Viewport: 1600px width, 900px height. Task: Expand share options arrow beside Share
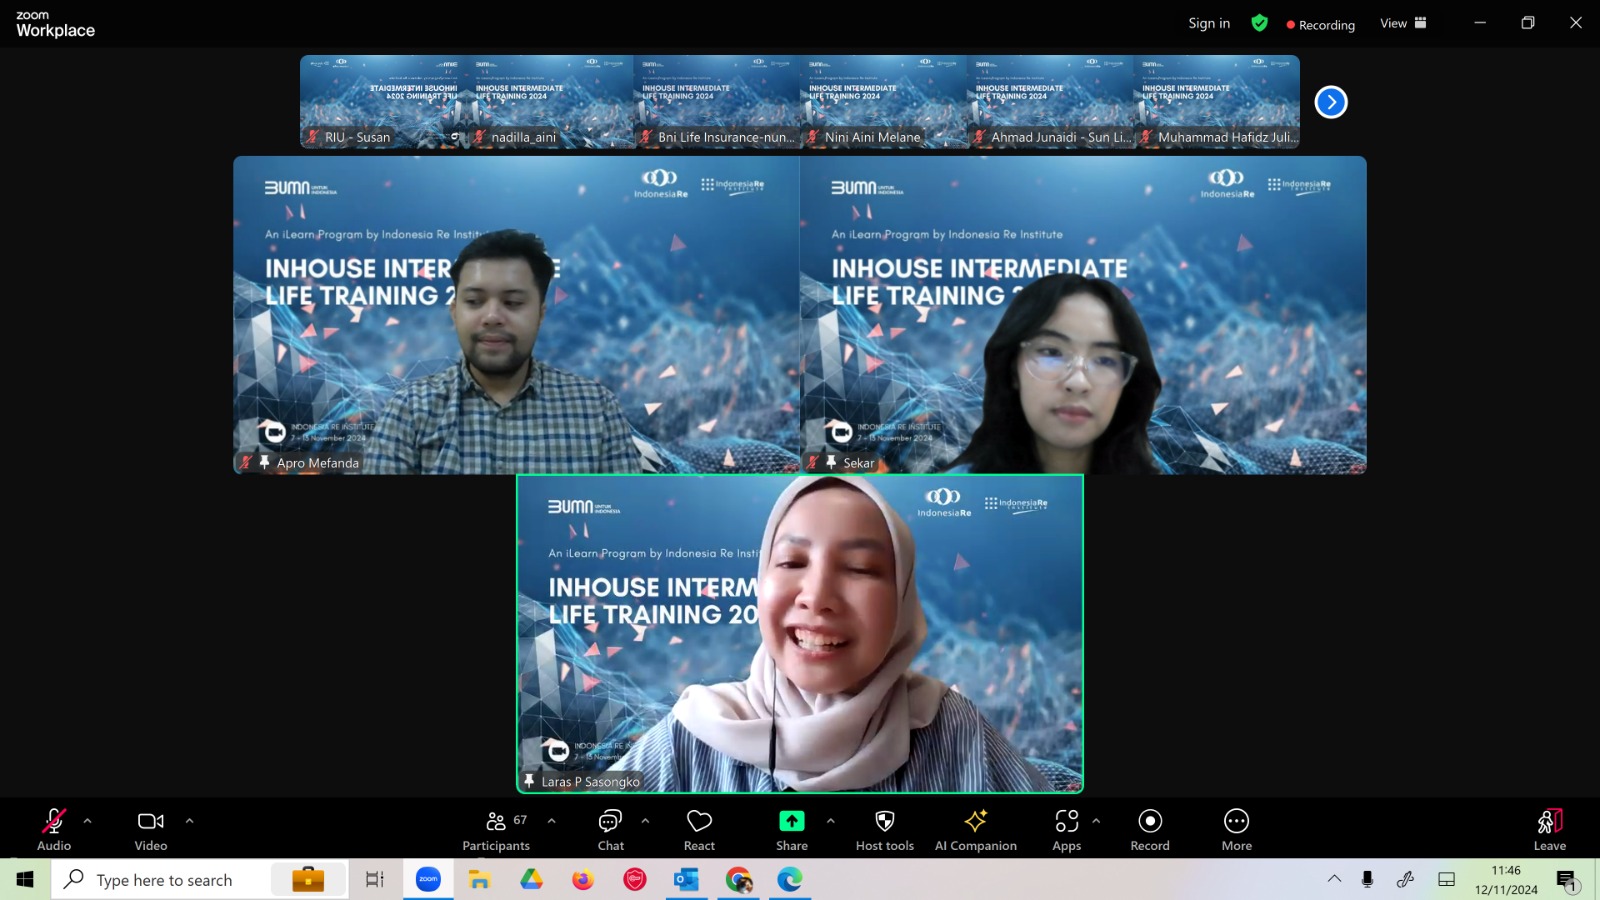[x=830, y=821]
